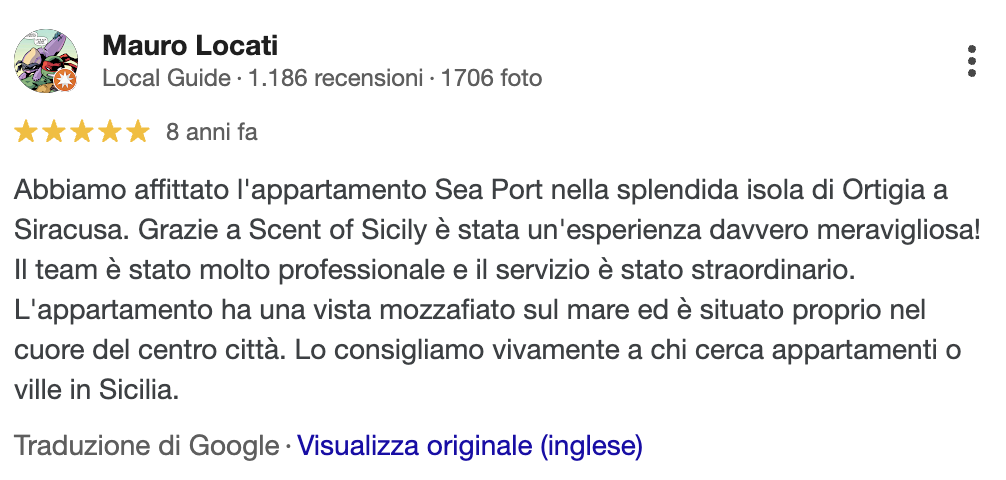Click the first rating star
This screenshot has height=480, width=1006.
pos(26,132)
